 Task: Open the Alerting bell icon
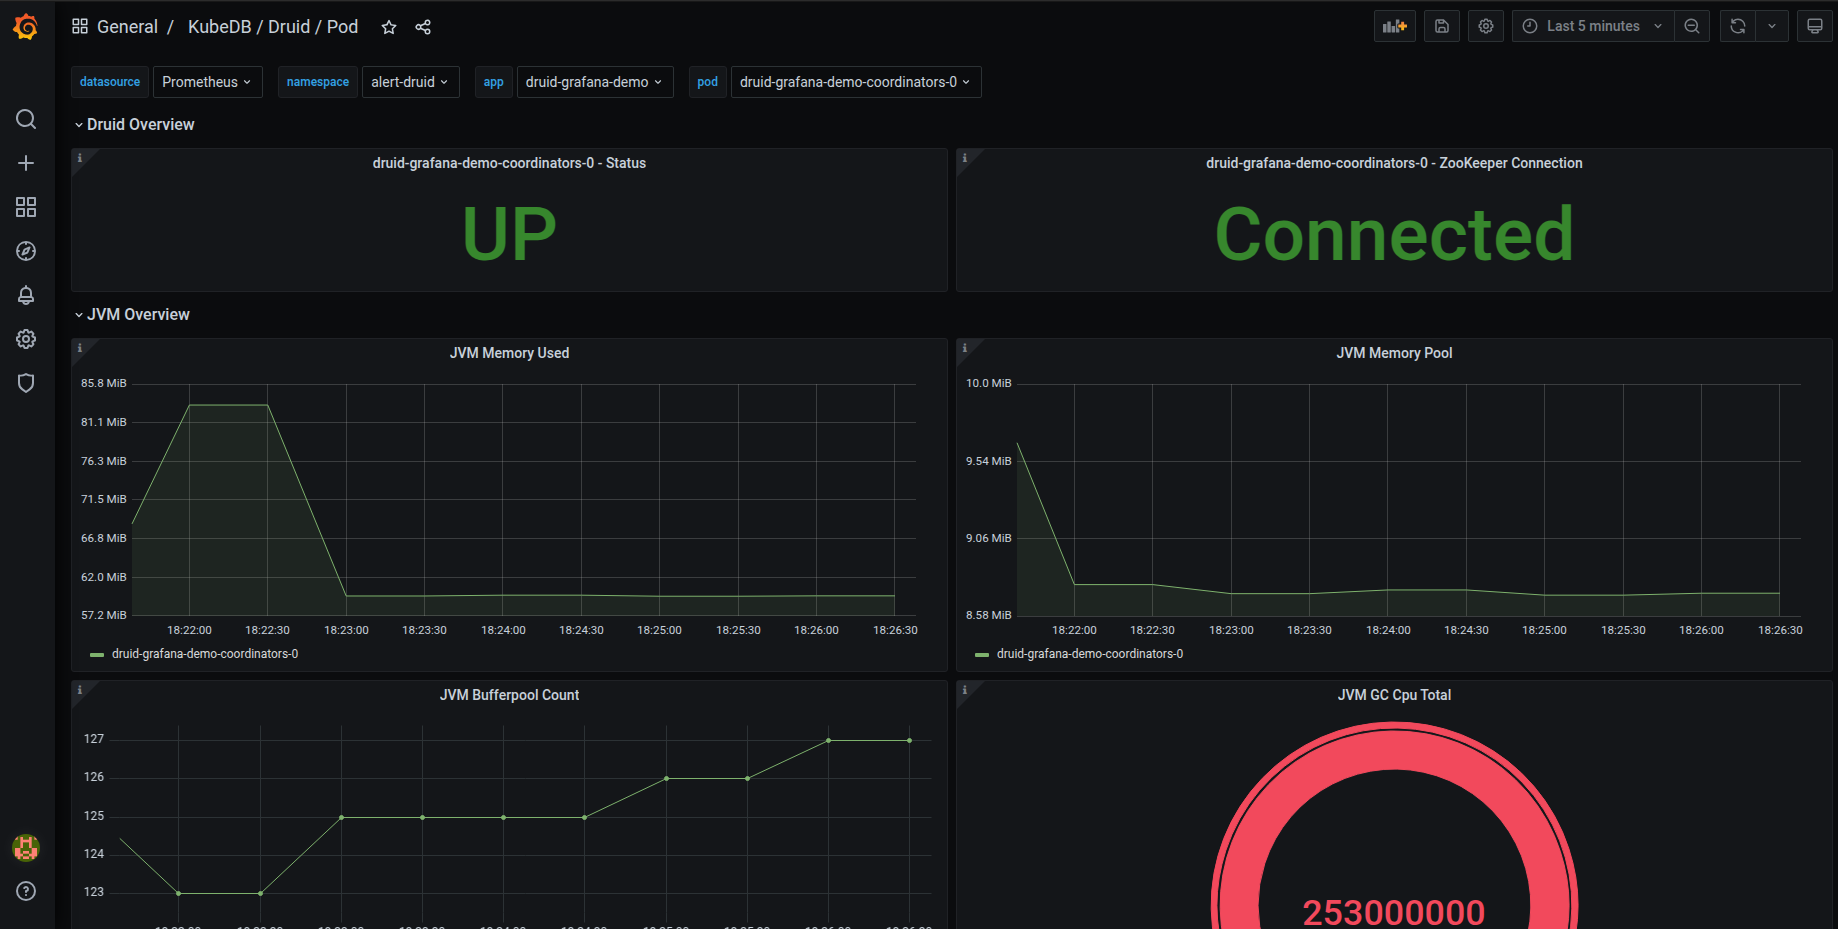[x=26, y=295]
